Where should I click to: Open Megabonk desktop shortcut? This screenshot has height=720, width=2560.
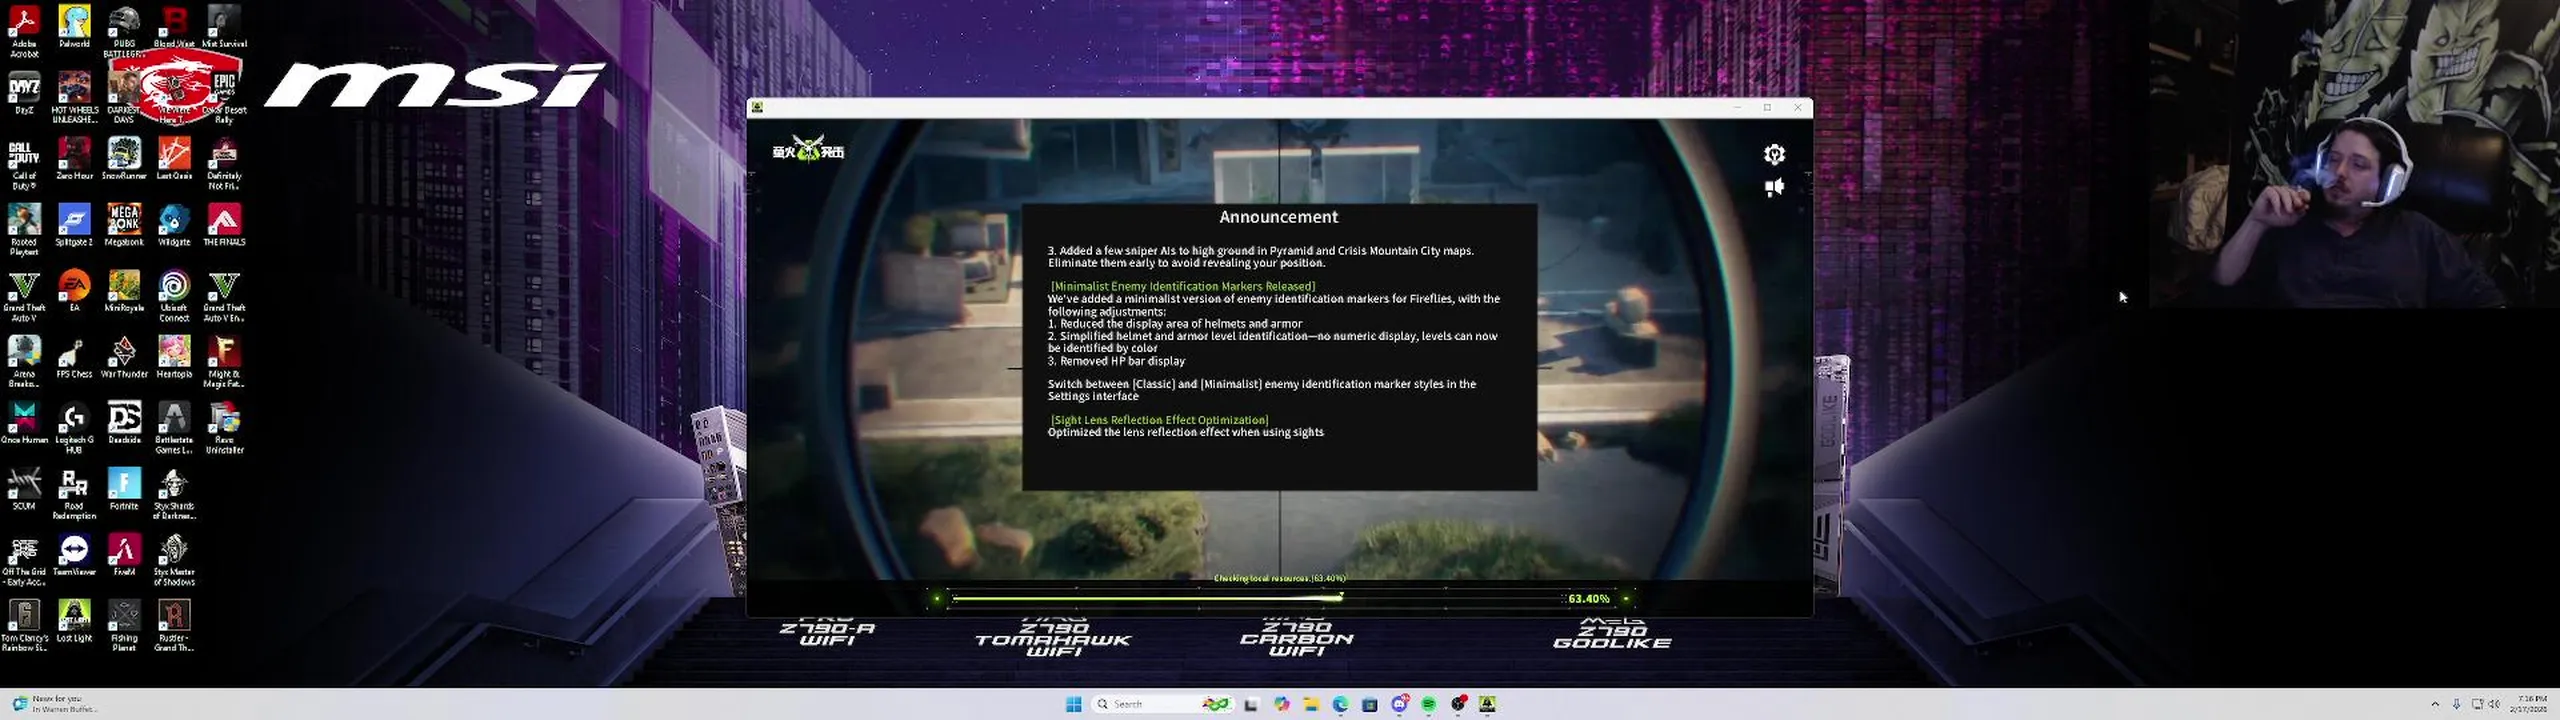point(124,224)
